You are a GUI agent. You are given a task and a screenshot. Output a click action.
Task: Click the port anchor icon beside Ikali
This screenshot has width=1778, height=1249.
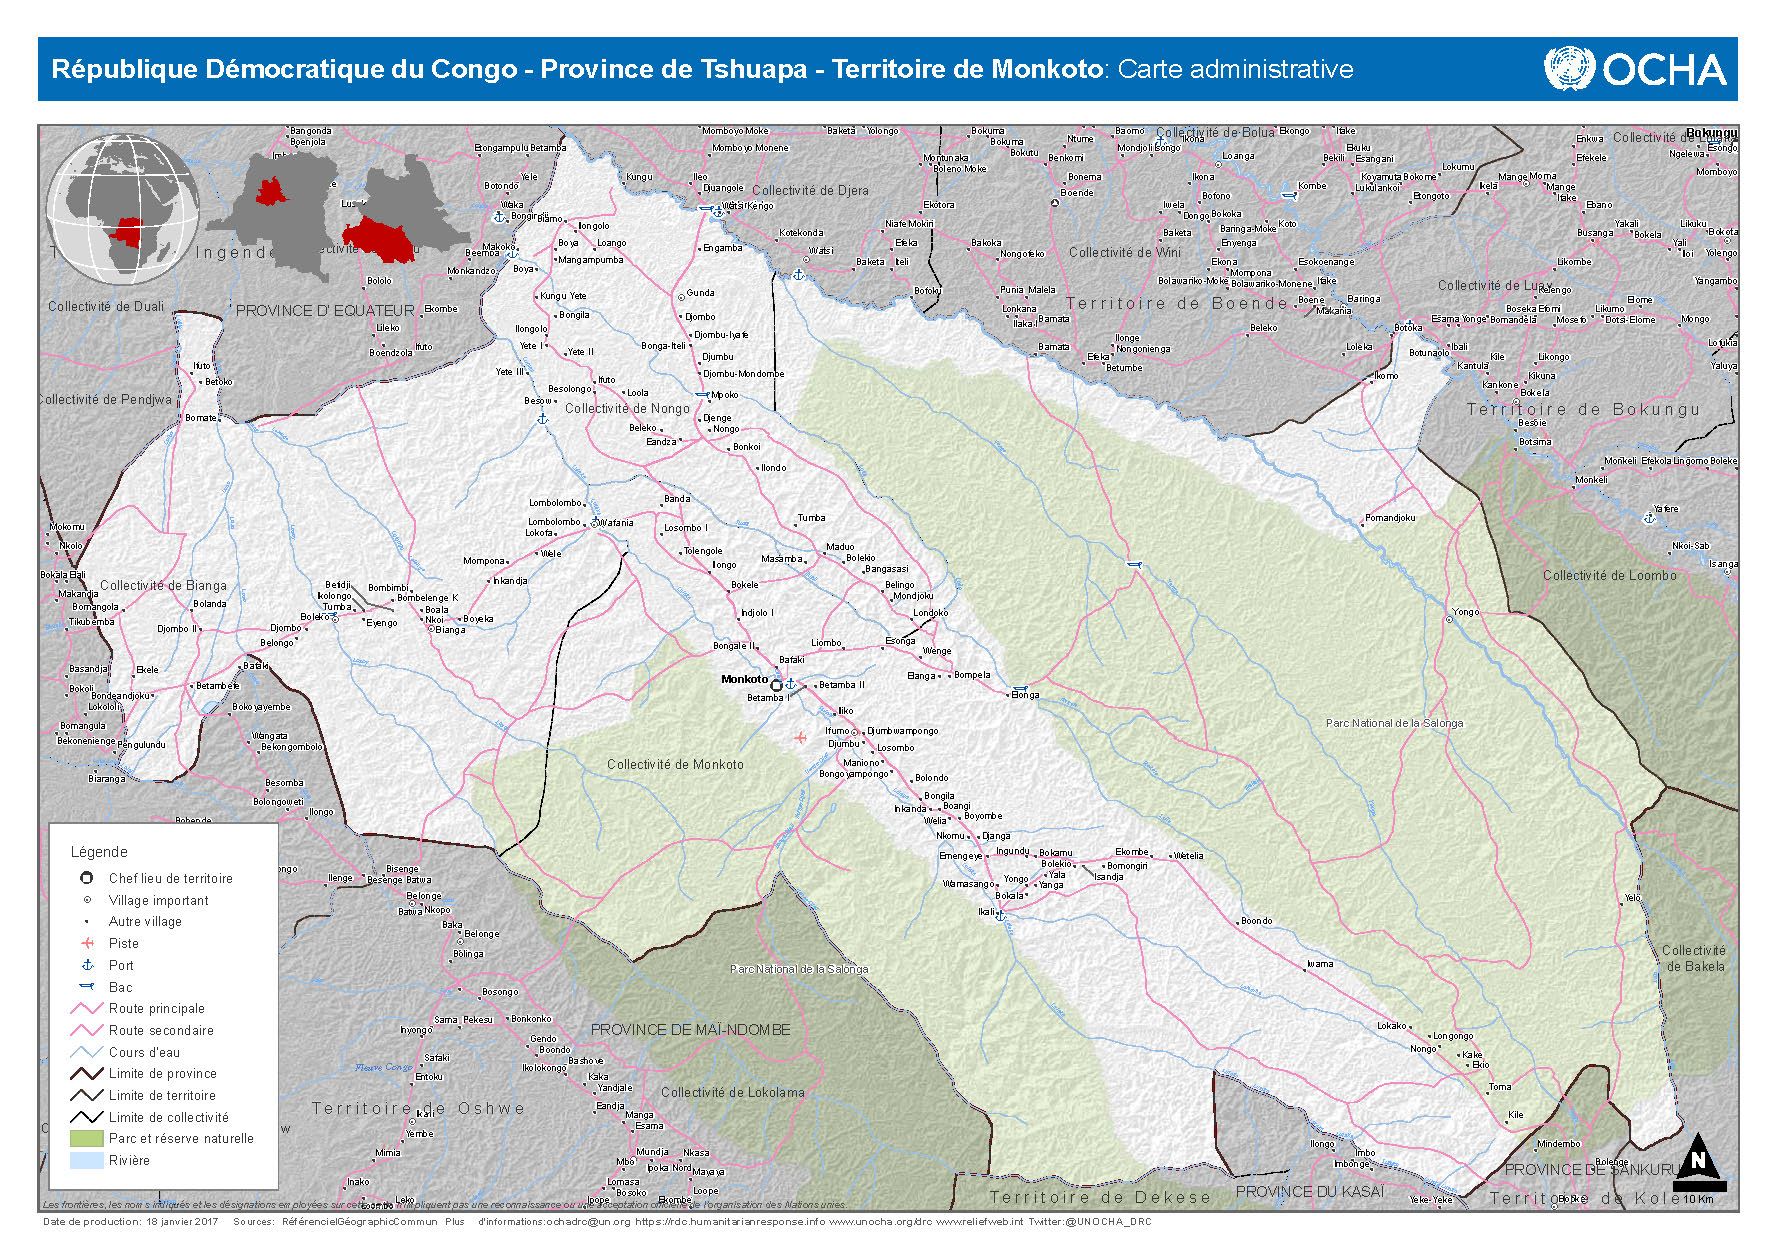(x=999, y=915)
